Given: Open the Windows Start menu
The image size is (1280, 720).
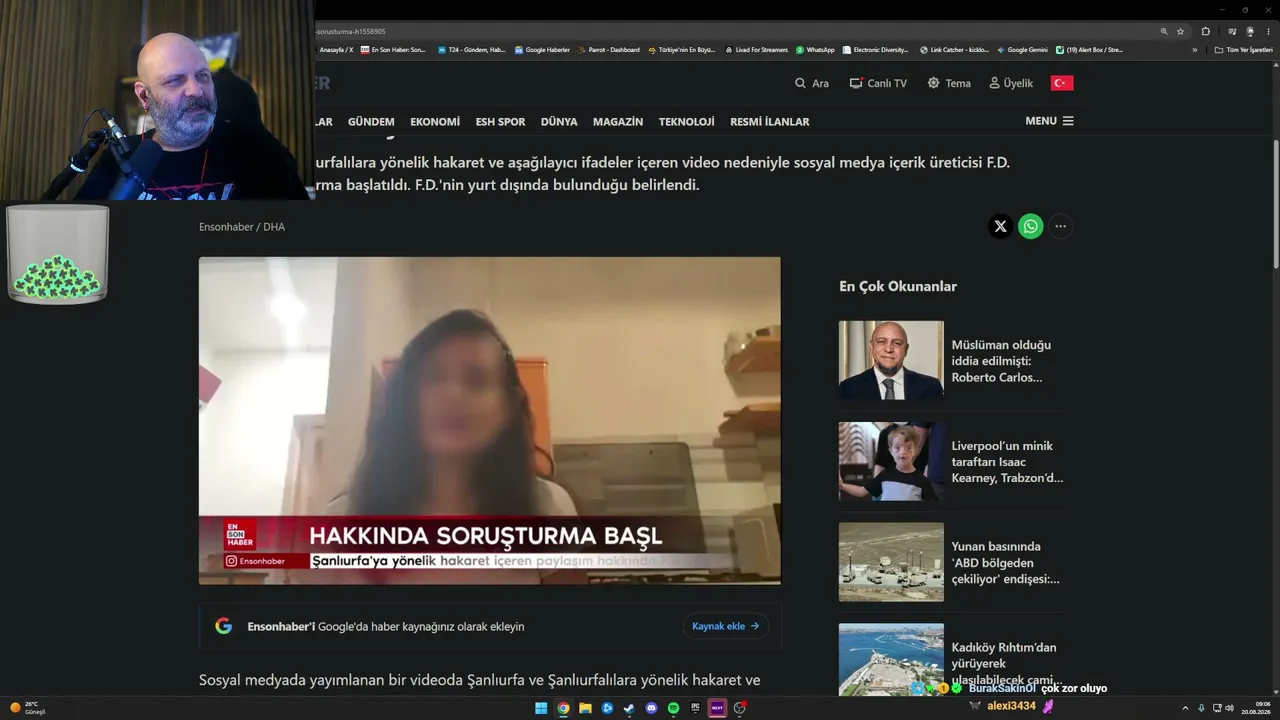Looking at the screenshot, I should [x=541, y=708].
